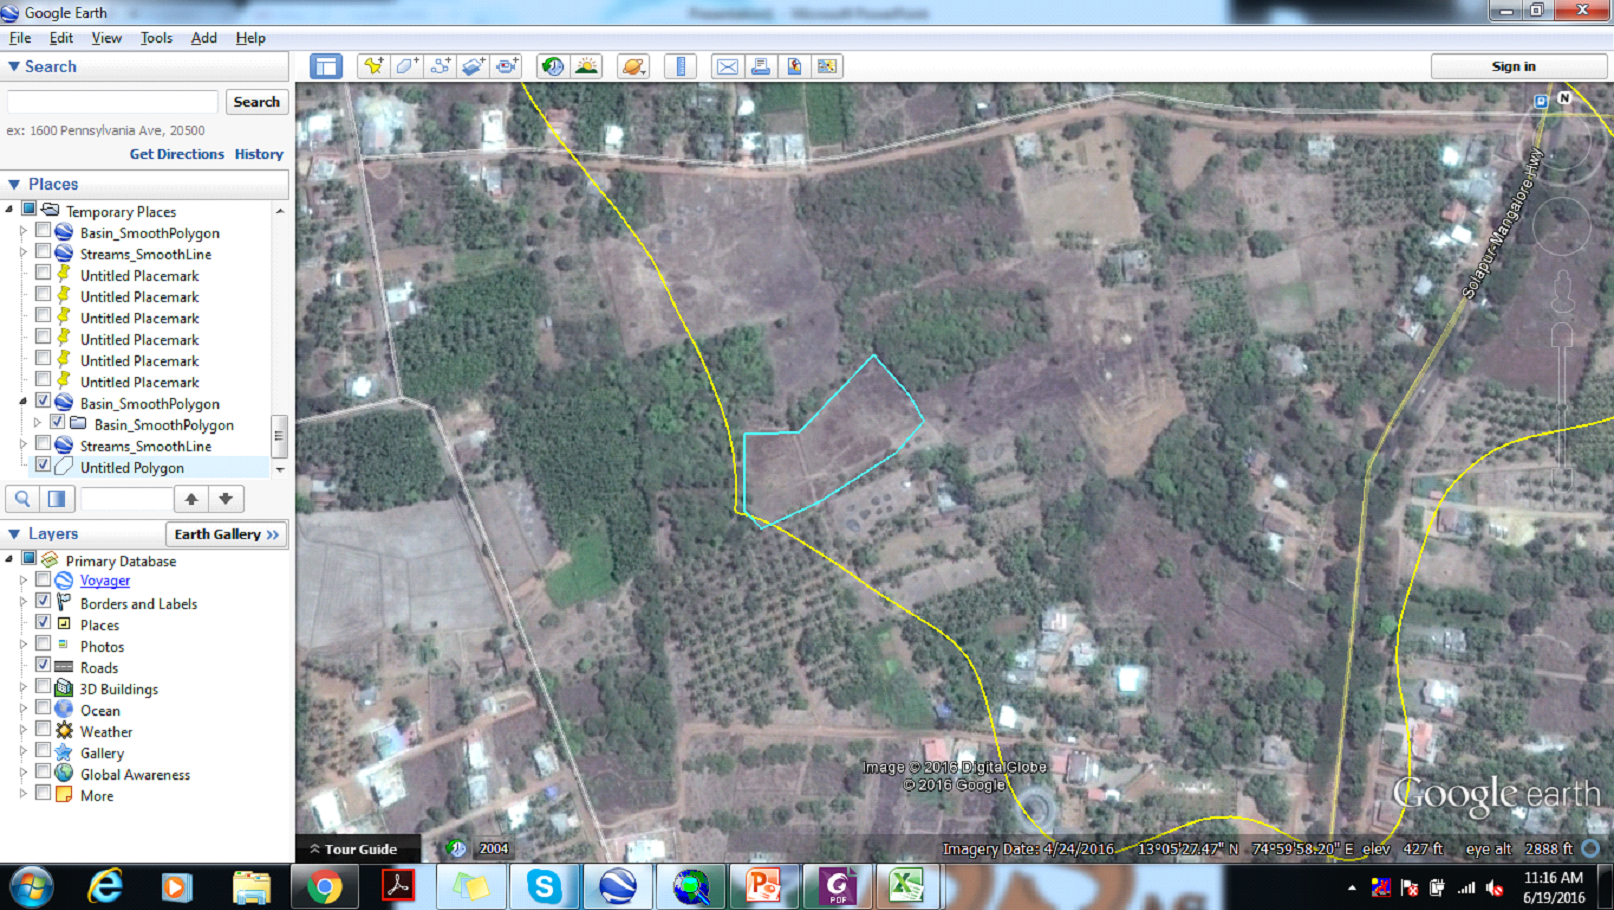The image size is (1614, 910).
Task: Open the ruler measurement tool
Action: [x=680, y=66]
